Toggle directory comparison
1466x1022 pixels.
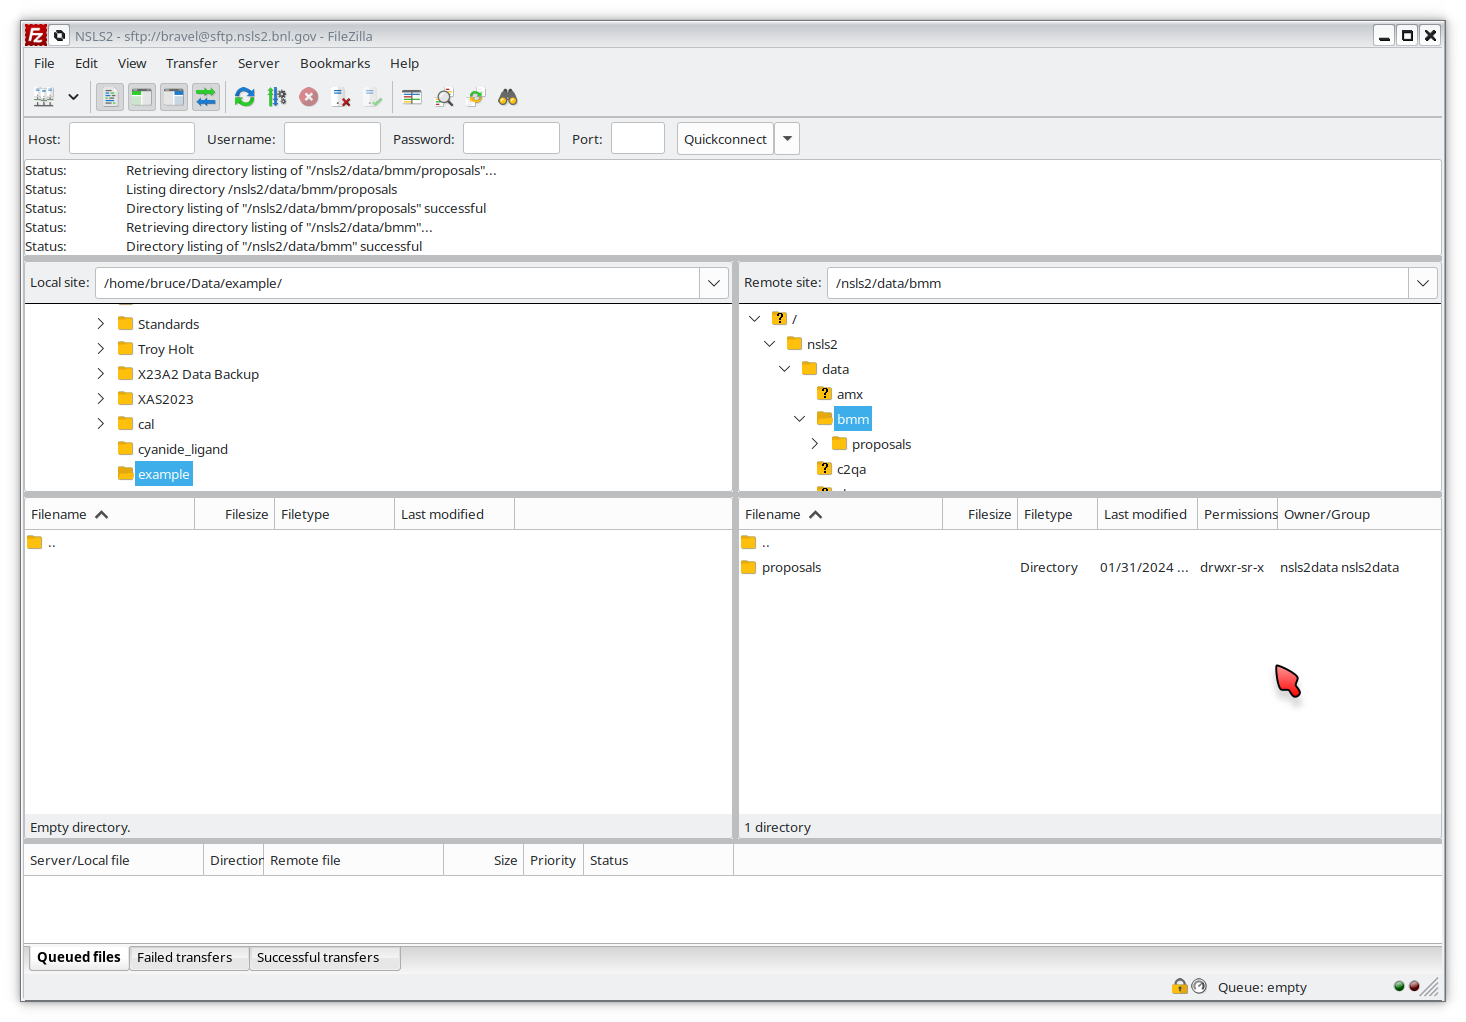[444, 97]
